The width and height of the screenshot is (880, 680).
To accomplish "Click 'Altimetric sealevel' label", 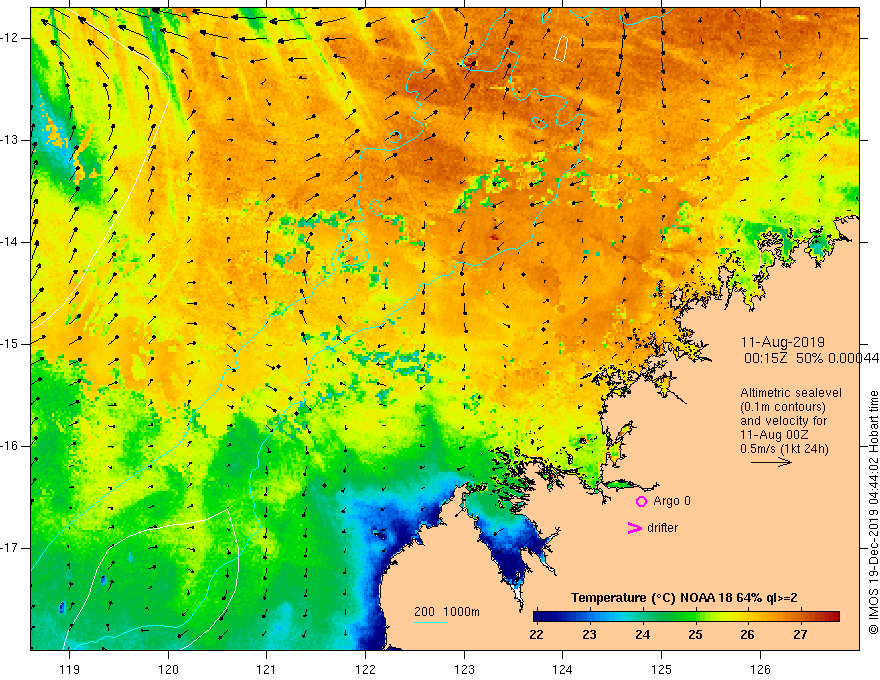I will coord(791,393).
